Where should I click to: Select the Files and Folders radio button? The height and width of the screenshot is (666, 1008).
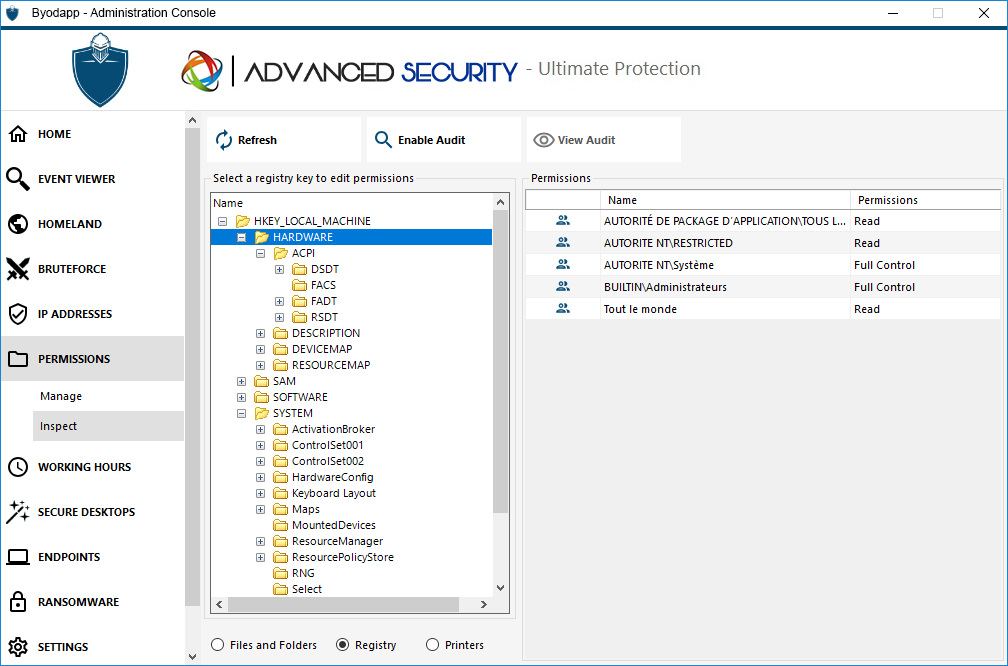(x=218, y=645)
